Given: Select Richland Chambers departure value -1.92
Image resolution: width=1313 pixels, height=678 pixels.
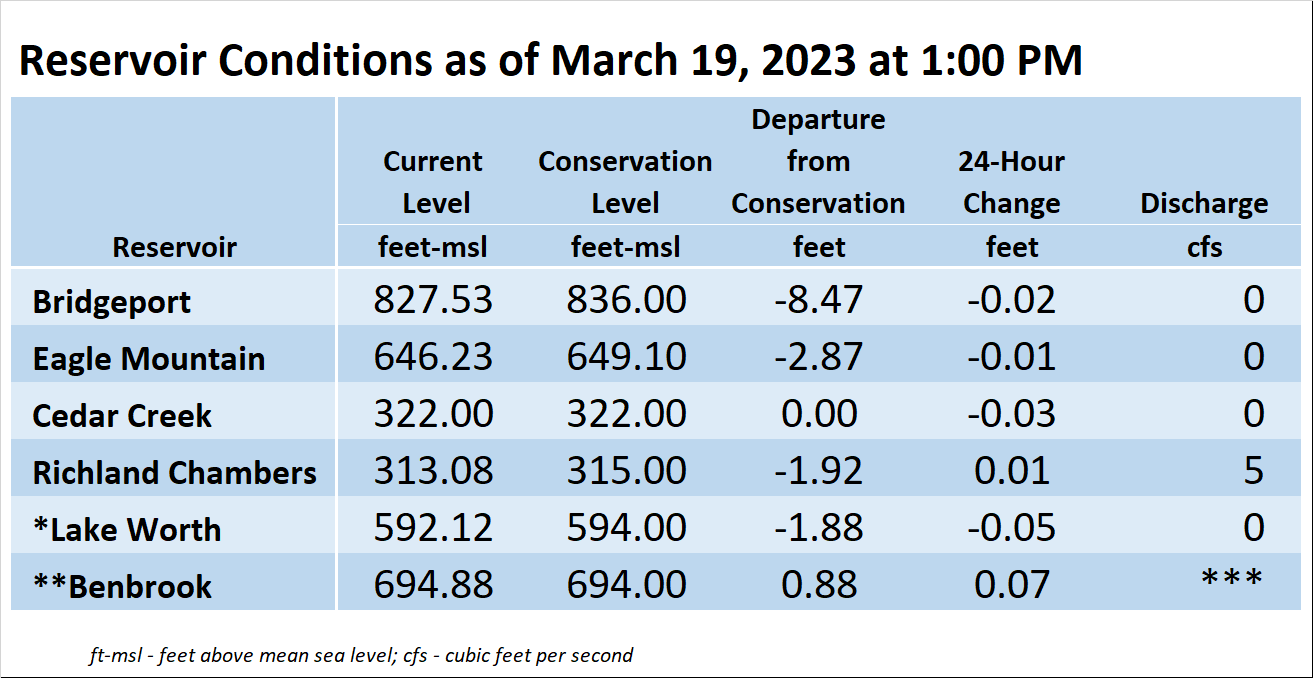Looking at the screenshot, I should [x=819, y=470].
